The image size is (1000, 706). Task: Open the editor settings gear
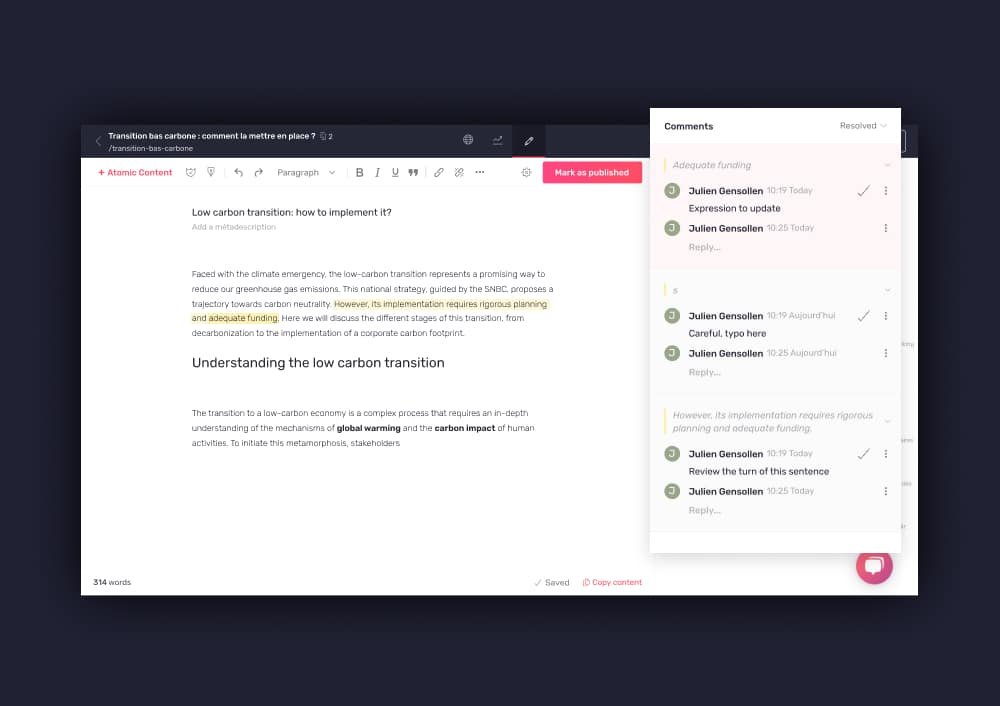coord(526,172)
